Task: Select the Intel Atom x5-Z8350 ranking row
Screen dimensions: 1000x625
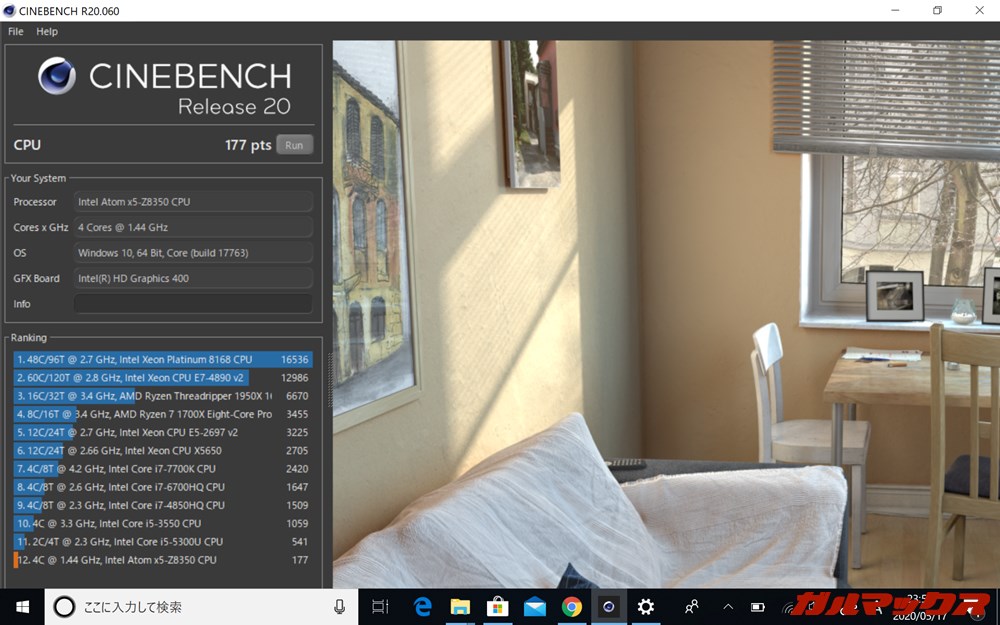Action: pos(162,560)
